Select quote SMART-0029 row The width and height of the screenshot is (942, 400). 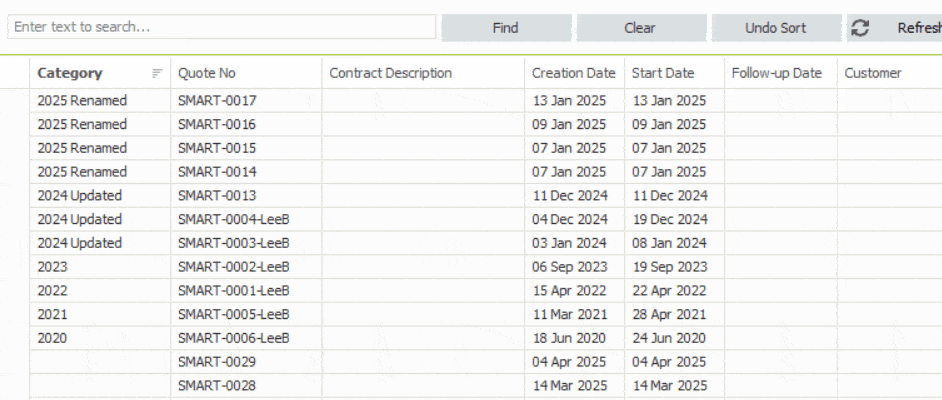(217, 362)
